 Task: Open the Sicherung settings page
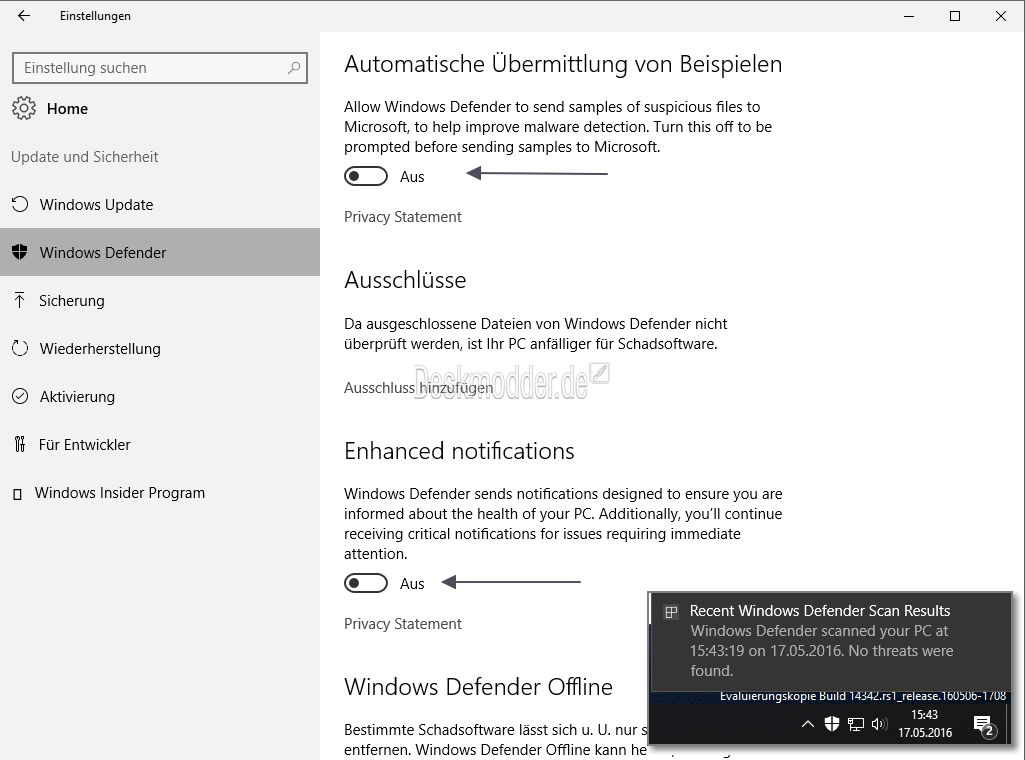pyautogui.click(x=160, y=301)
